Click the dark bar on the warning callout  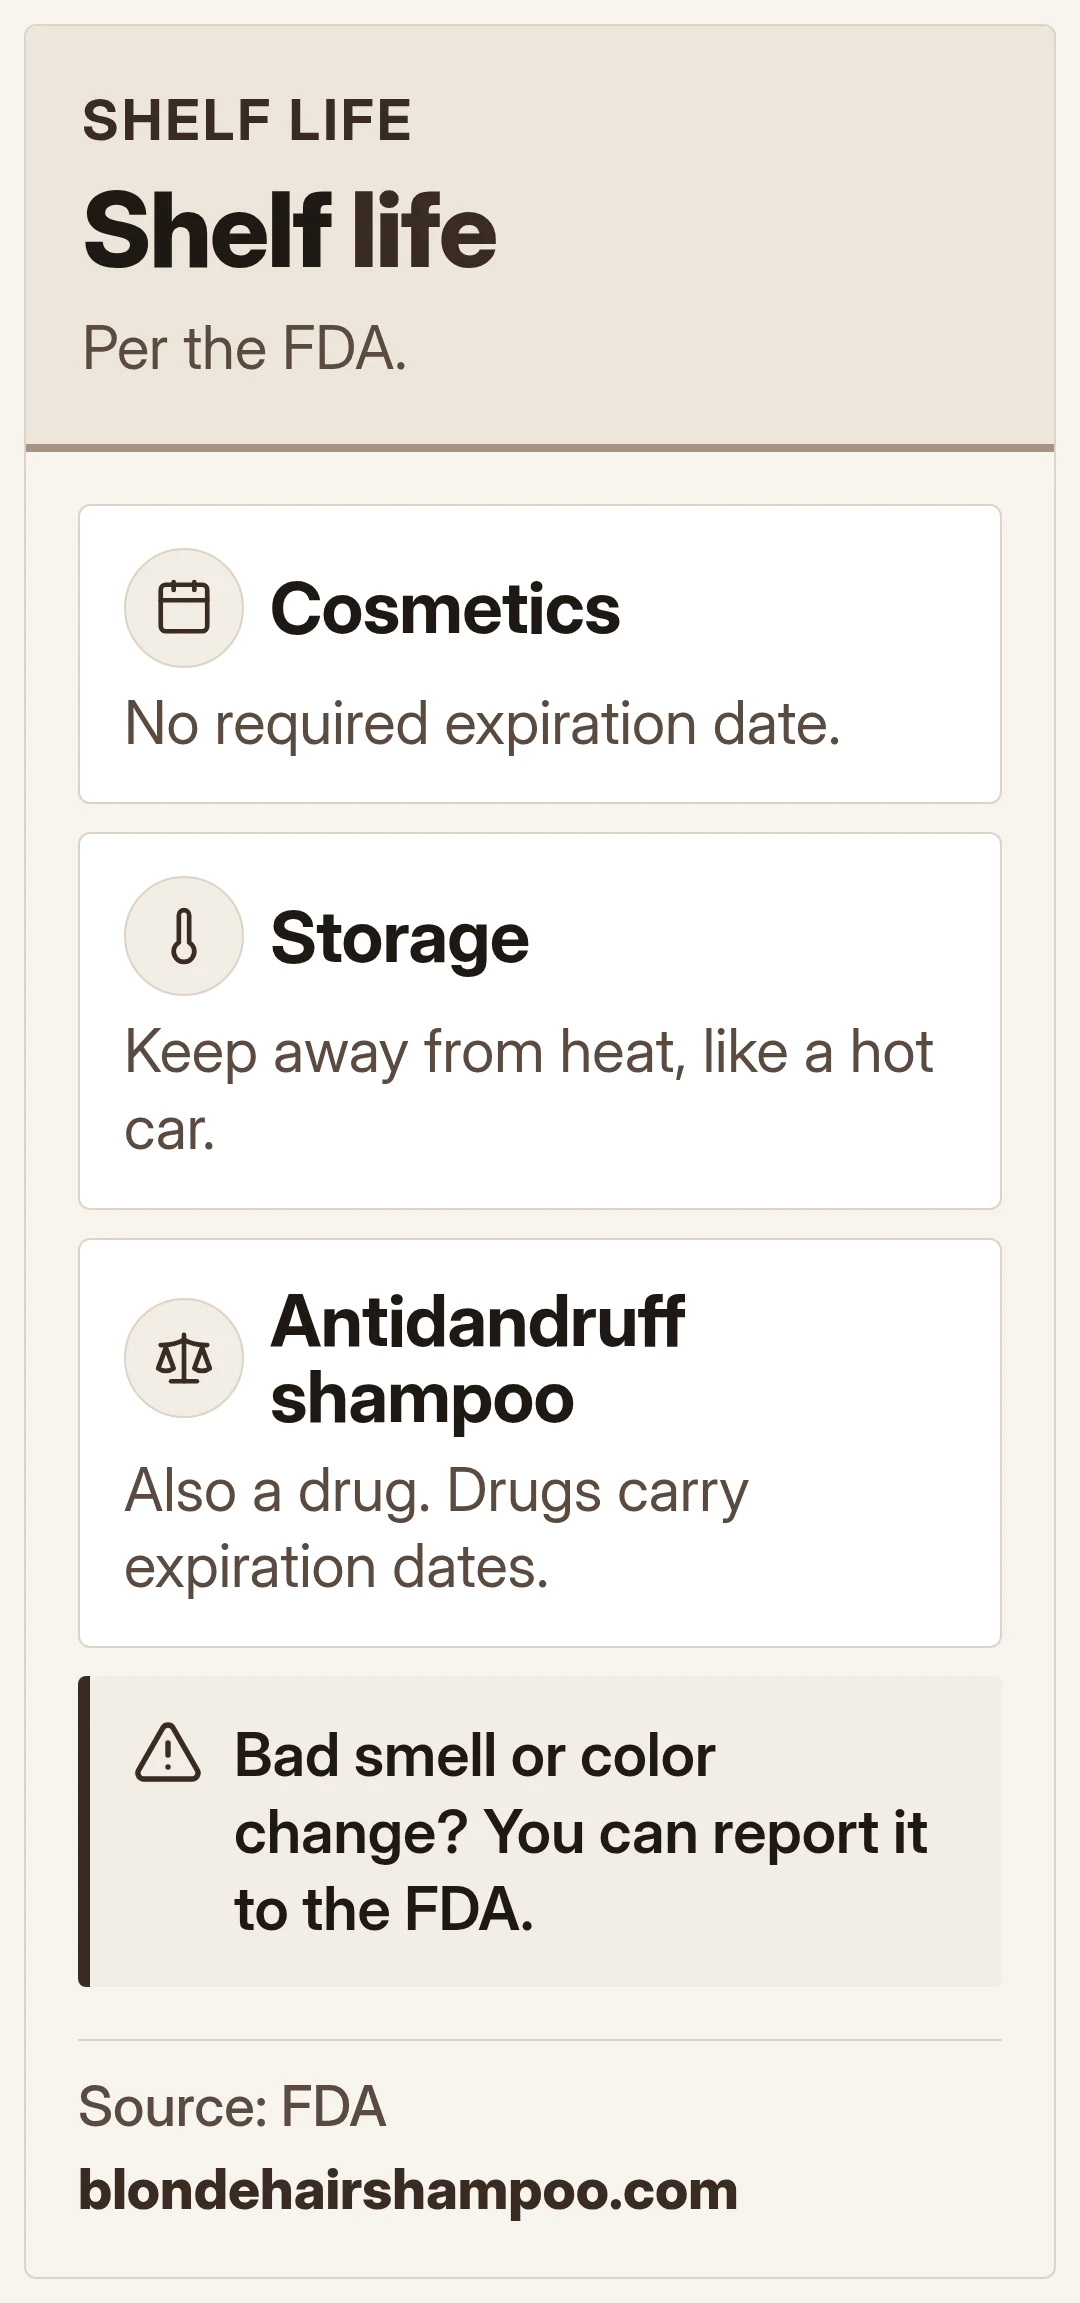coord(84,1831)
